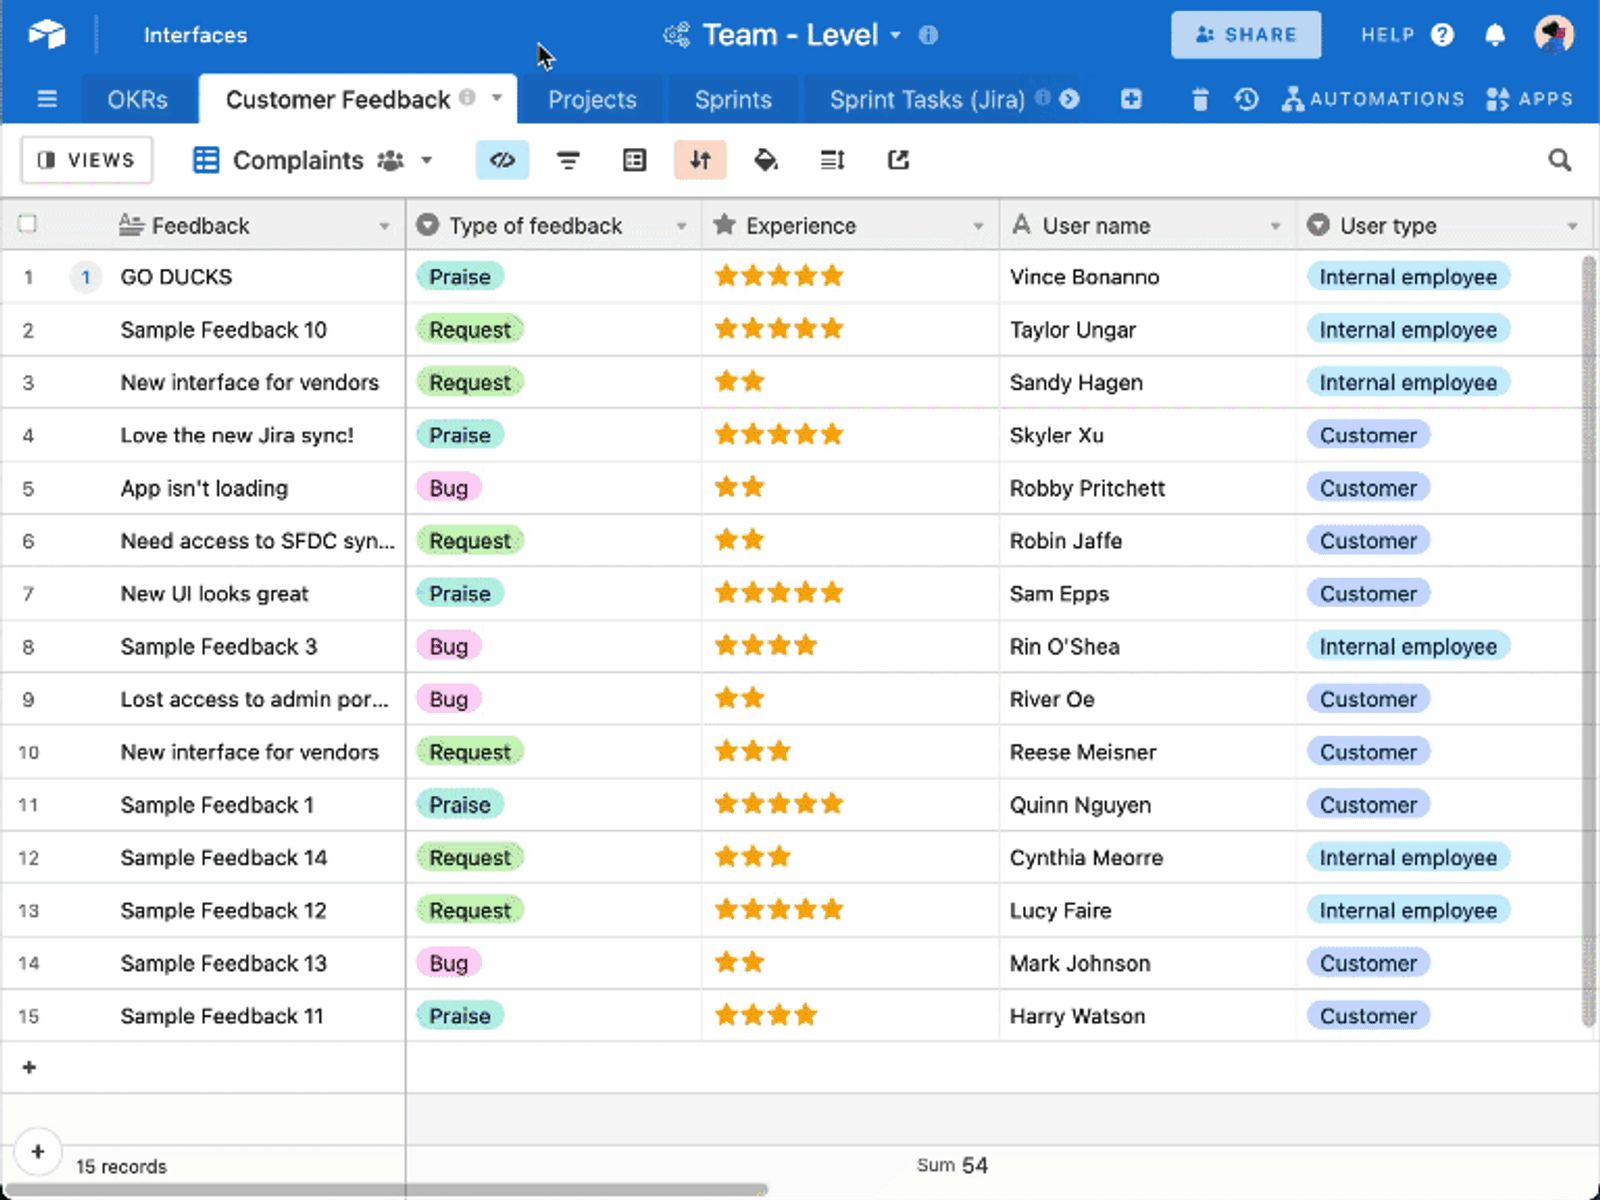Expand the User name column menu
Image resolution: width=1600 pixels, height=1200 pixels.
[x=1275, y=226]
